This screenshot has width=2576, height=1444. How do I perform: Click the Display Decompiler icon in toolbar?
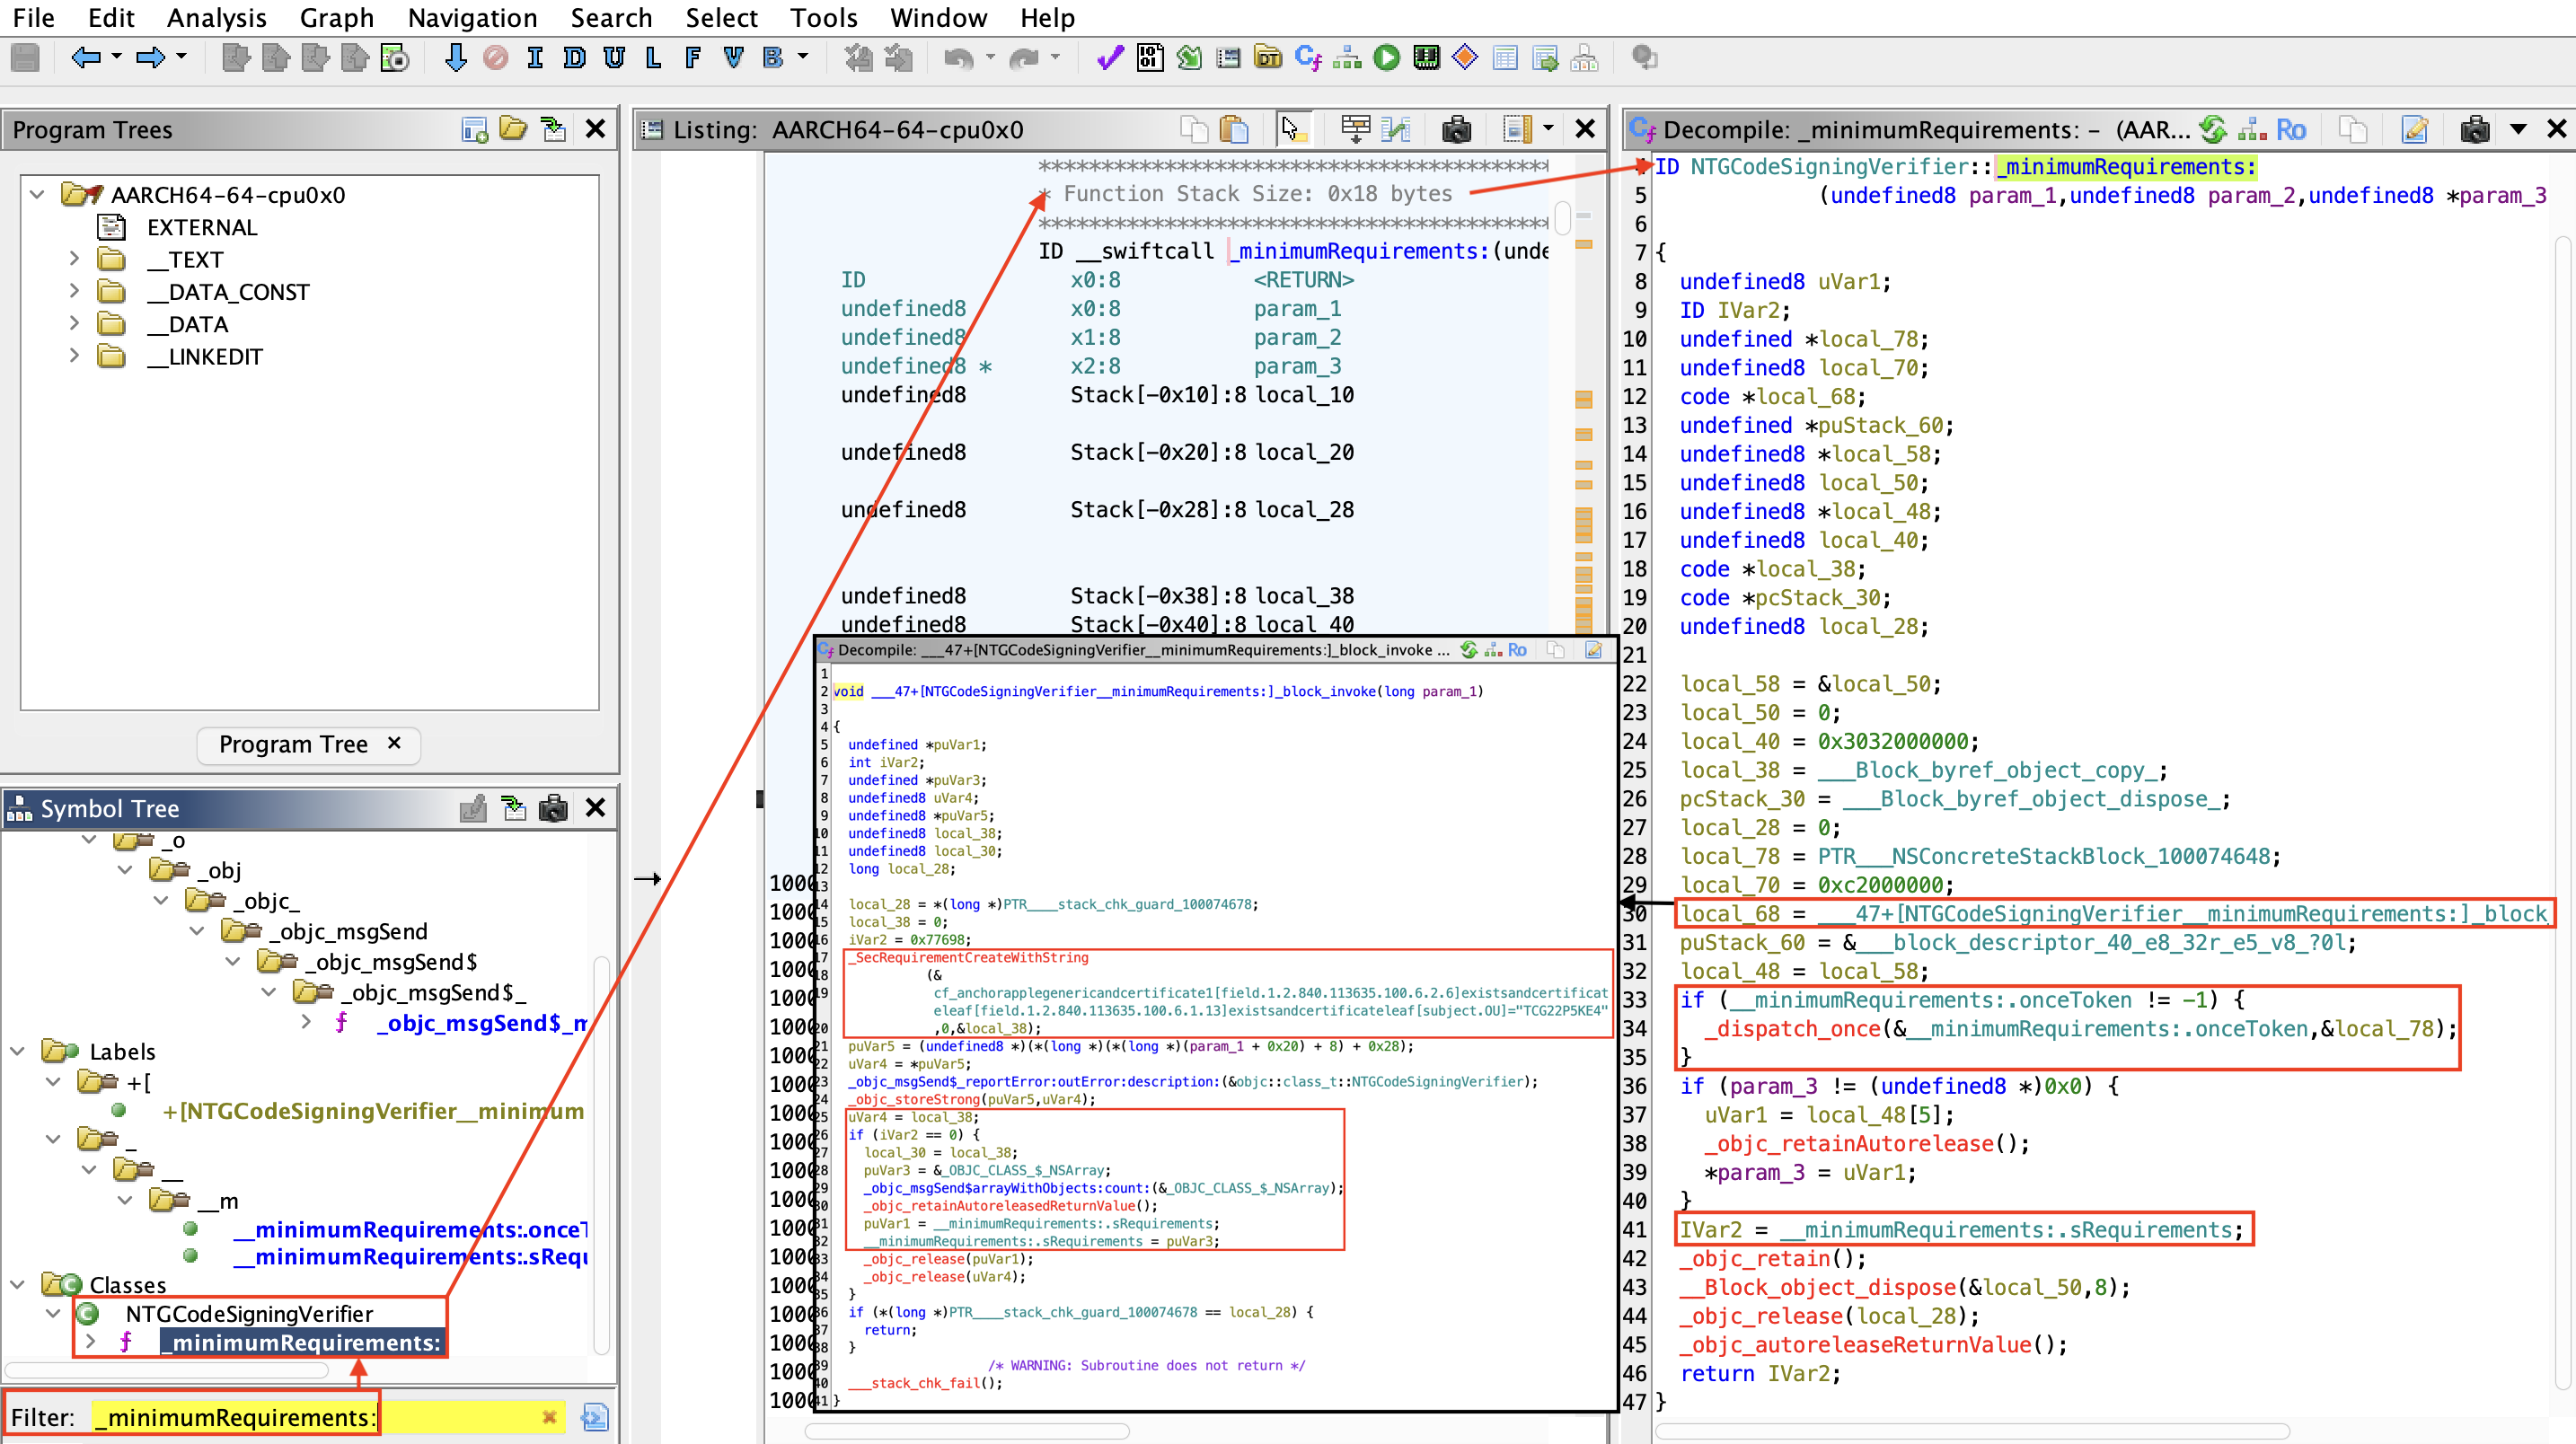[x=1307, y=58]
